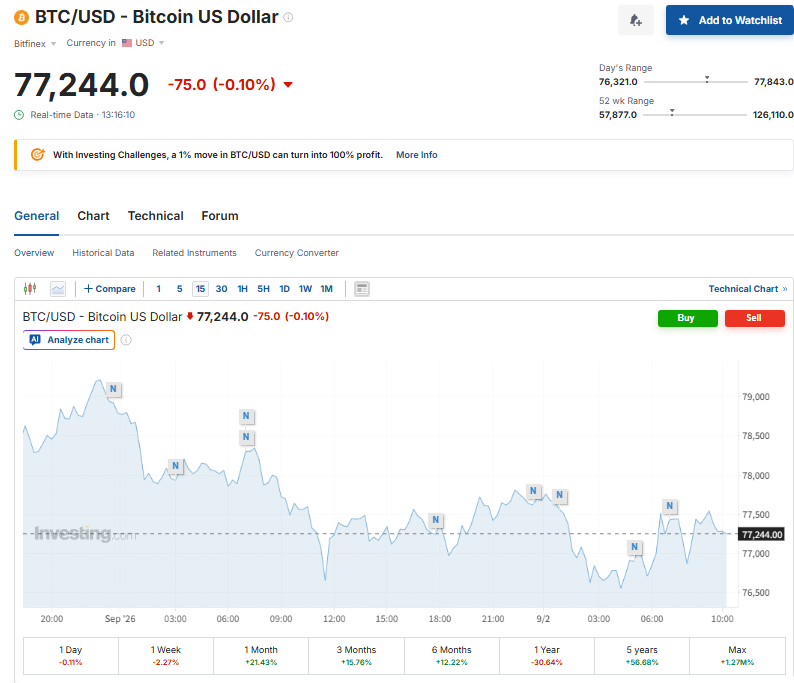Select the 6 Months performance range
This screenshot has width=794, height=683.
(451, 656)
